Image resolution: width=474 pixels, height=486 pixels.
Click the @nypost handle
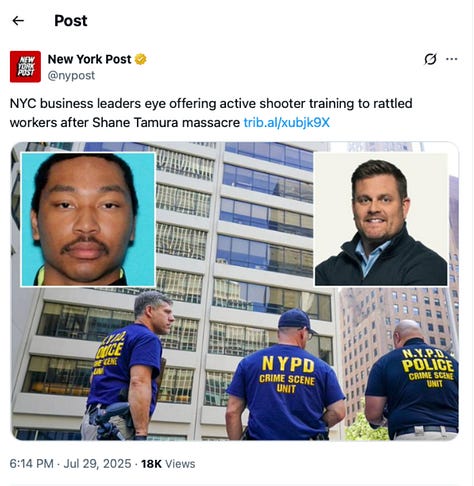pos(71,76)
